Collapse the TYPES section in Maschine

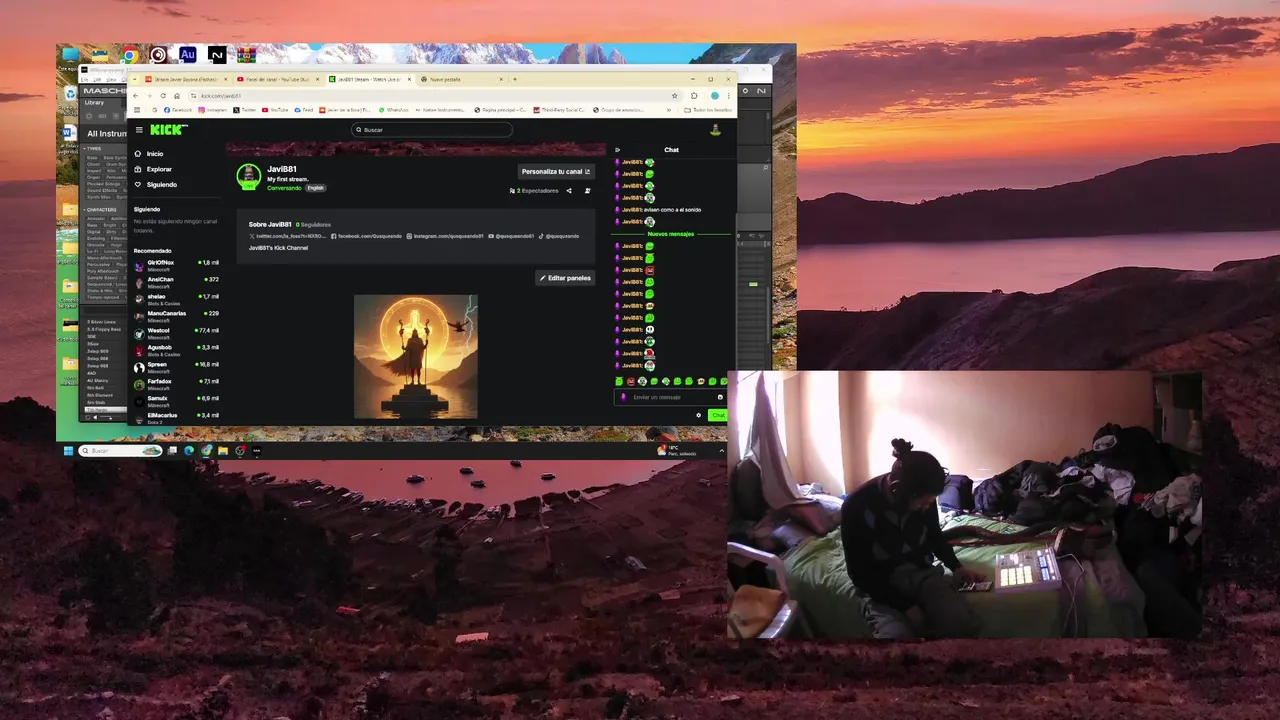[x=93, y=148]
